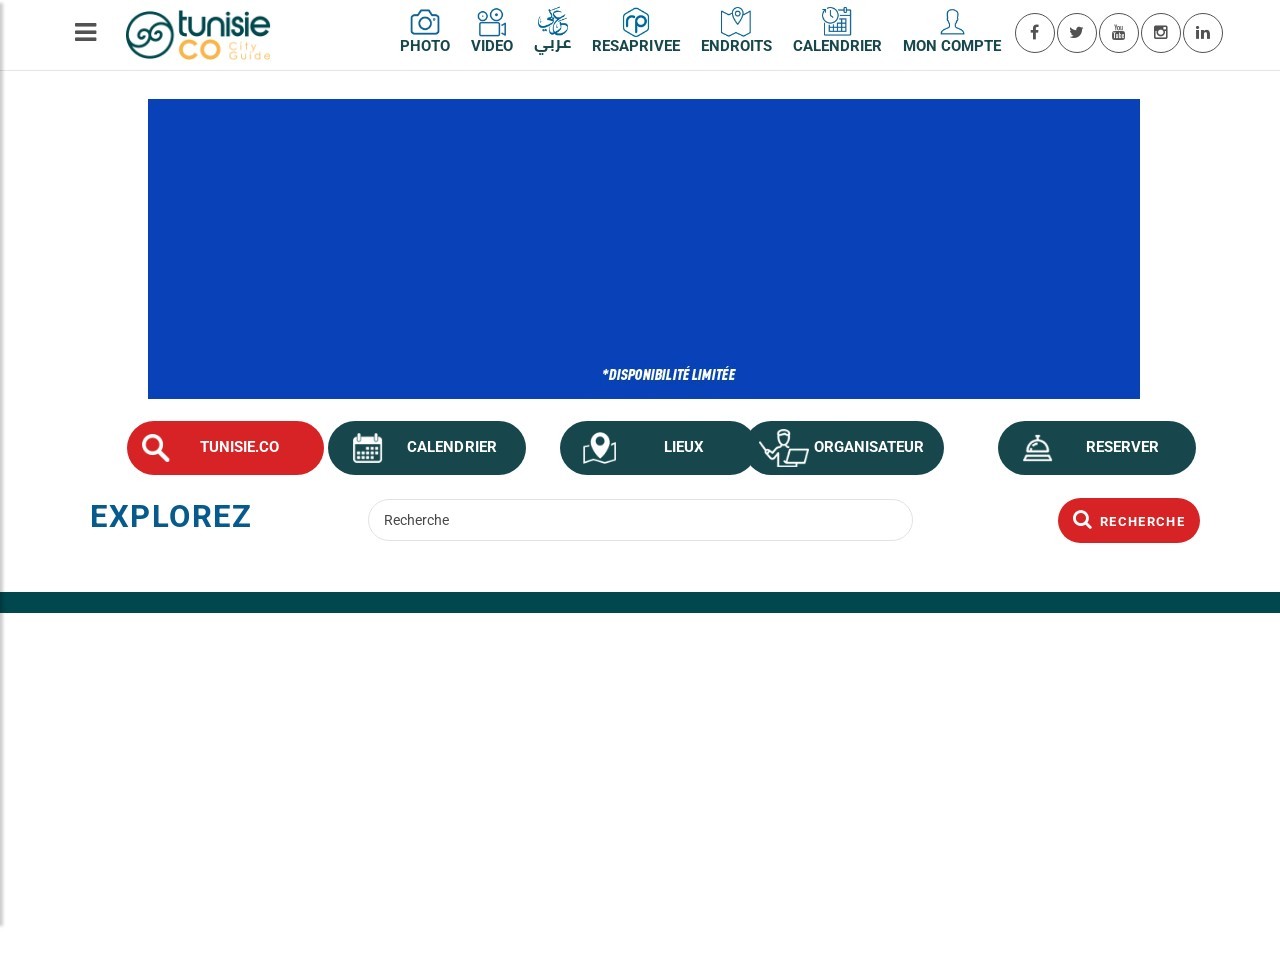Open the Video camcorder icon

492,22
